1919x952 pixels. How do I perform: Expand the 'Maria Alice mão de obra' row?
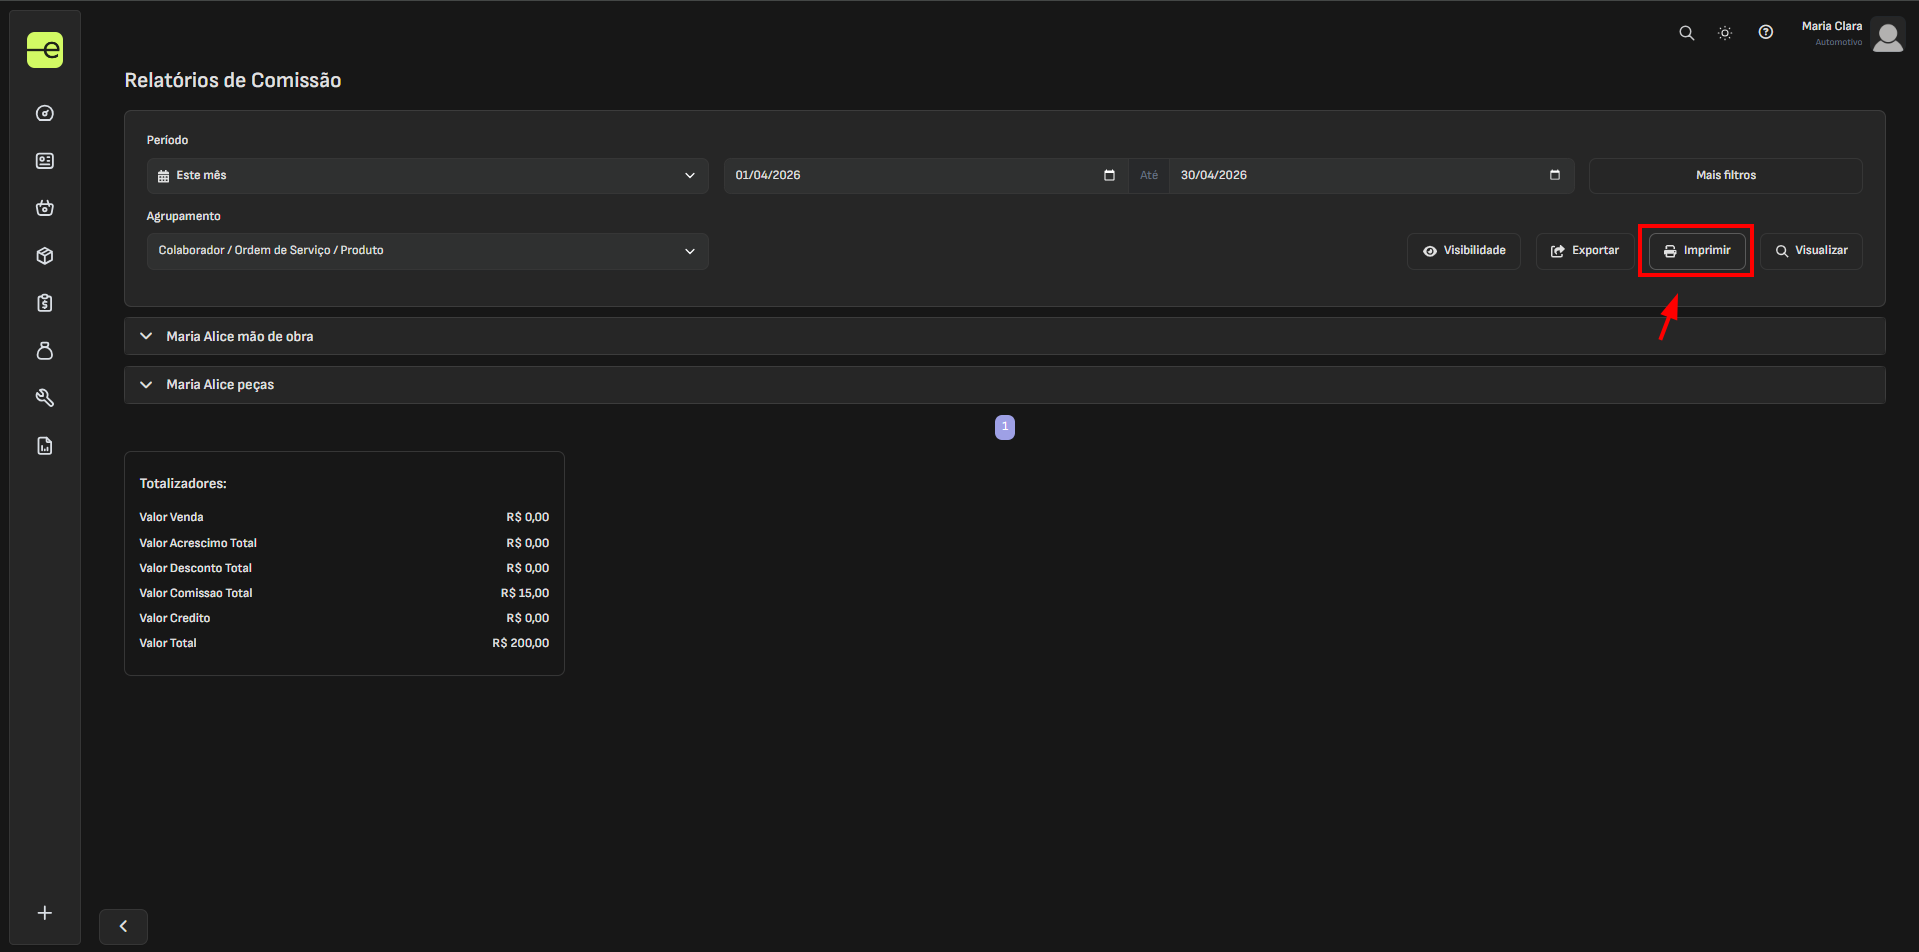(x=240, y=337)
